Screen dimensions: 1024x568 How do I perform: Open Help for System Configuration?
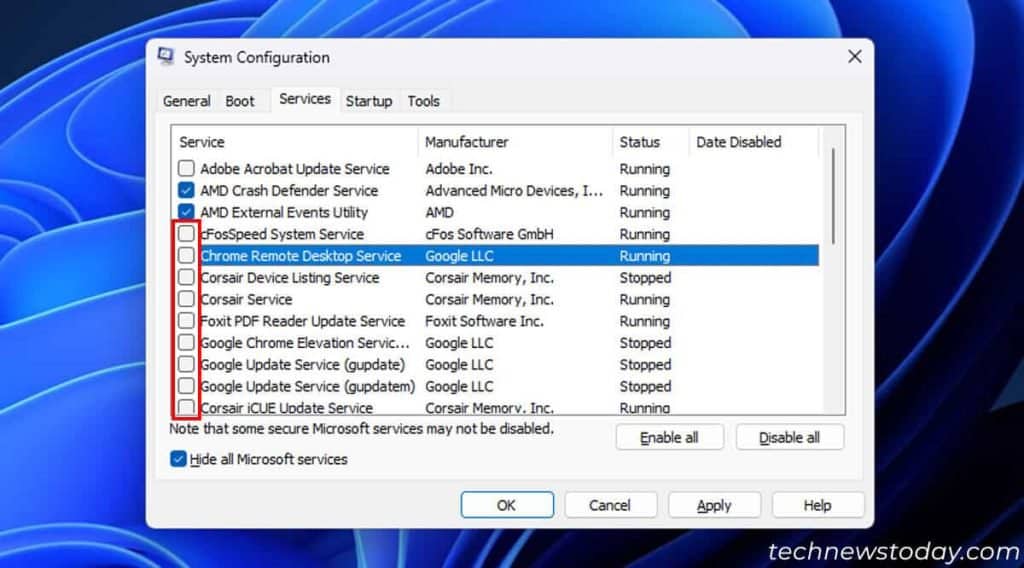[818, 505]
